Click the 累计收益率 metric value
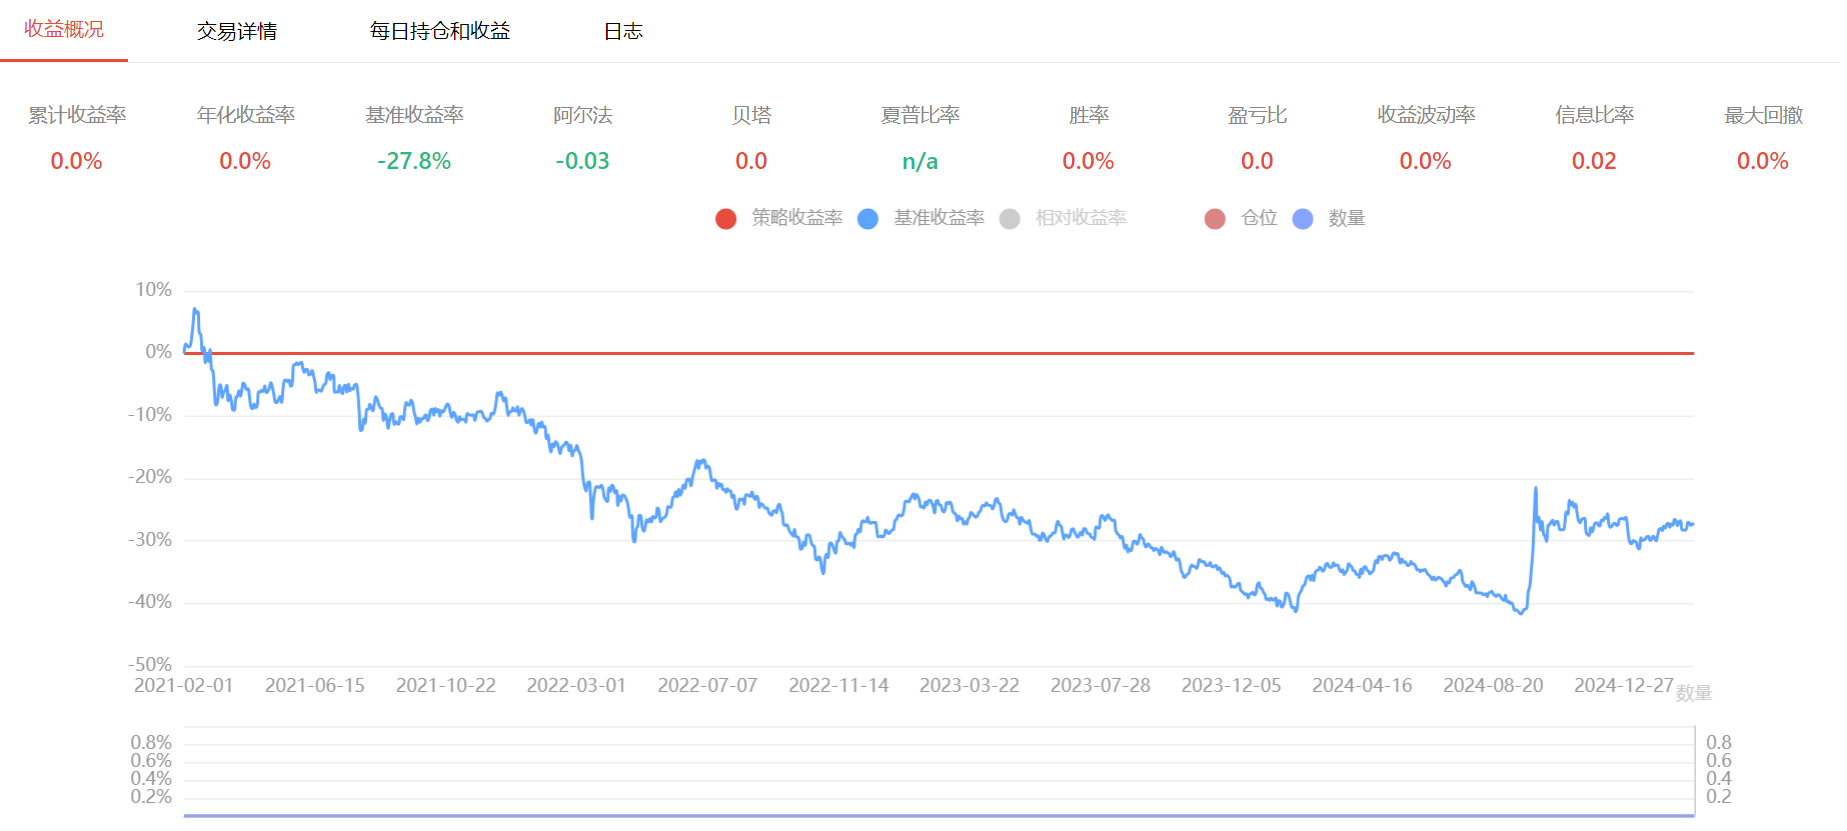This screenshot has height=831, width=1847. click(x=77, y=161)
